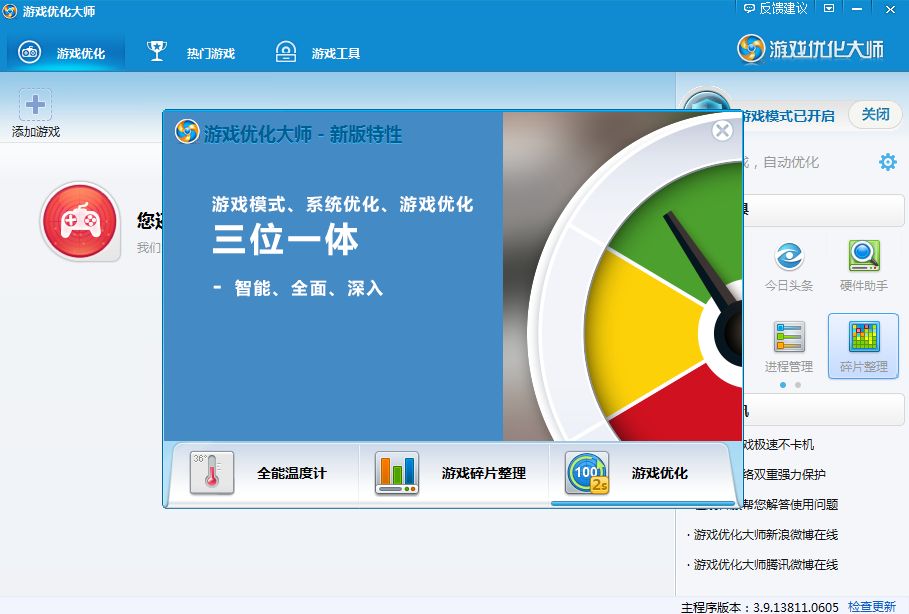
Task: Select the 游戏碎片整理 bar chart icon
Action: (x=395, y=471)
